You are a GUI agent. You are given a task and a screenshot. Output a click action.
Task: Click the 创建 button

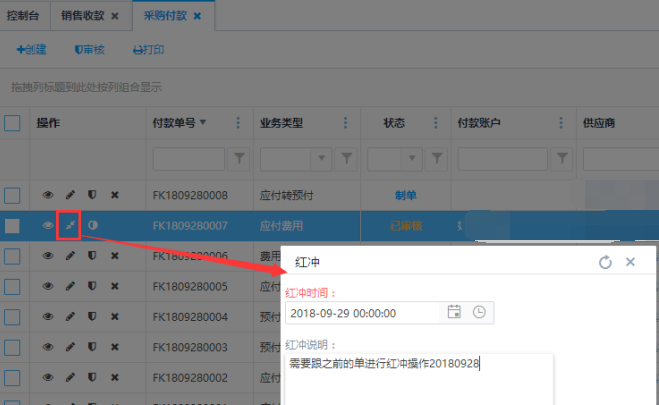[32, 49]
